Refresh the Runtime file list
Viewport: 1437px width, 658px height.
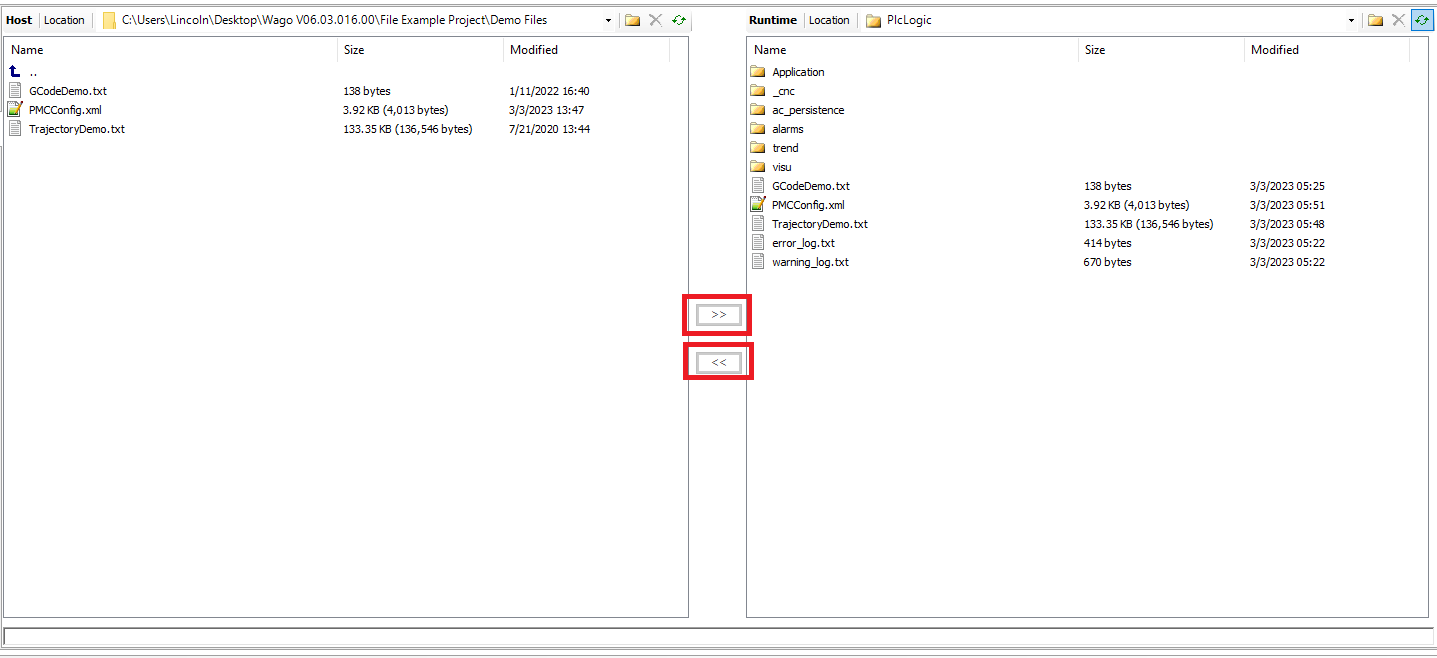(x=1421, y=20)
